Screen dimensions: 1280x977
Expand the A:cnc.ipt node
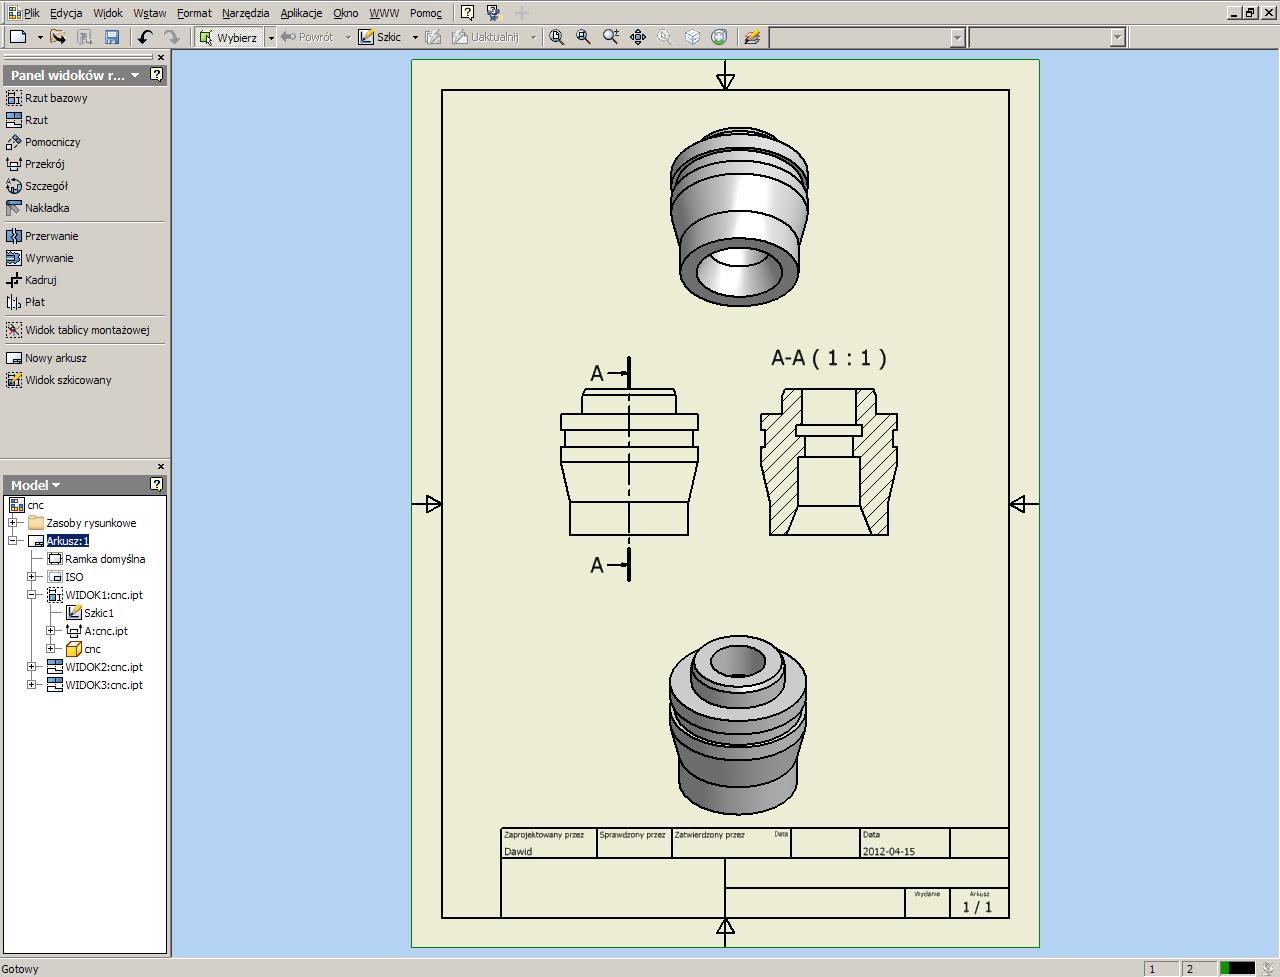point(51,631)
